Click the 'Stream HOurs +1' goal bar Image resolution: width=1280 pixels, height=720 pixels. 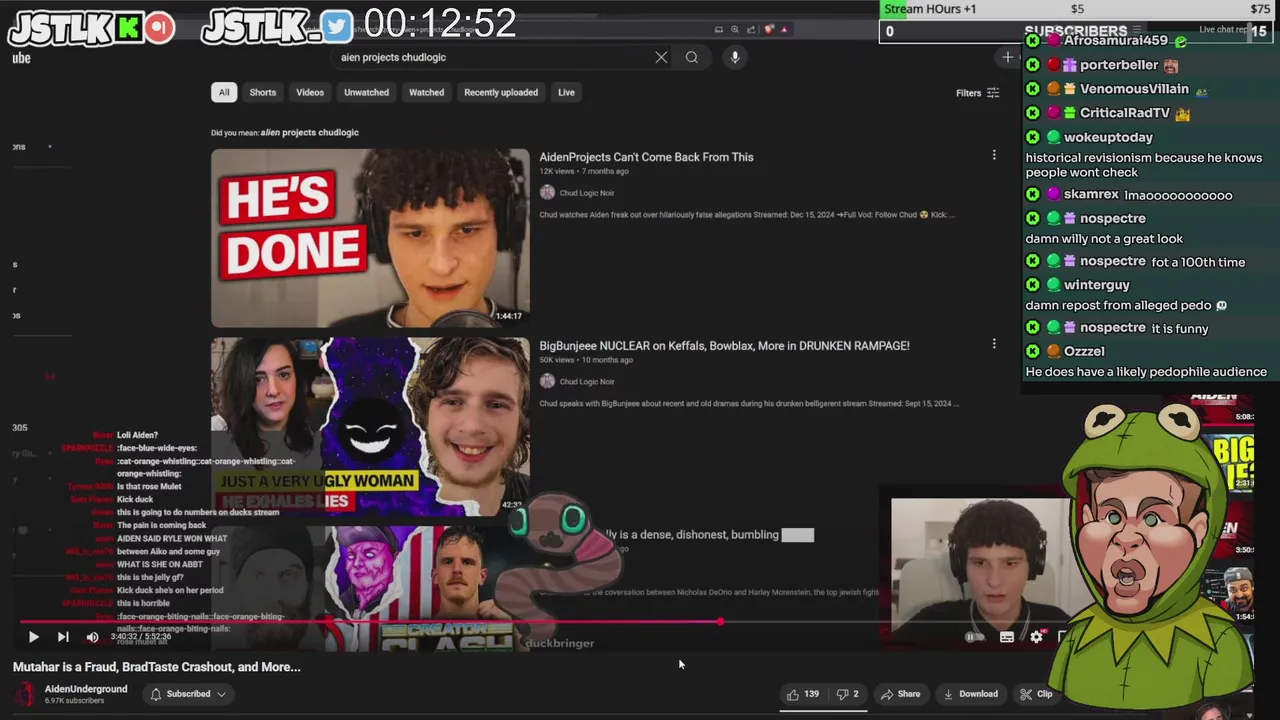click(x=1077, y=9)
